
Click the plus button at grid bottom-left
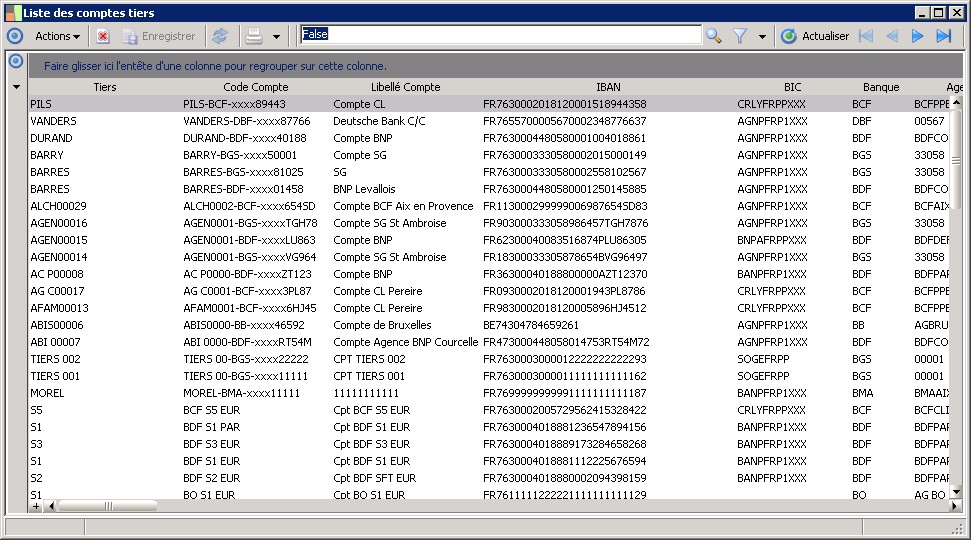pyautogui.click(x=36, y=506)
